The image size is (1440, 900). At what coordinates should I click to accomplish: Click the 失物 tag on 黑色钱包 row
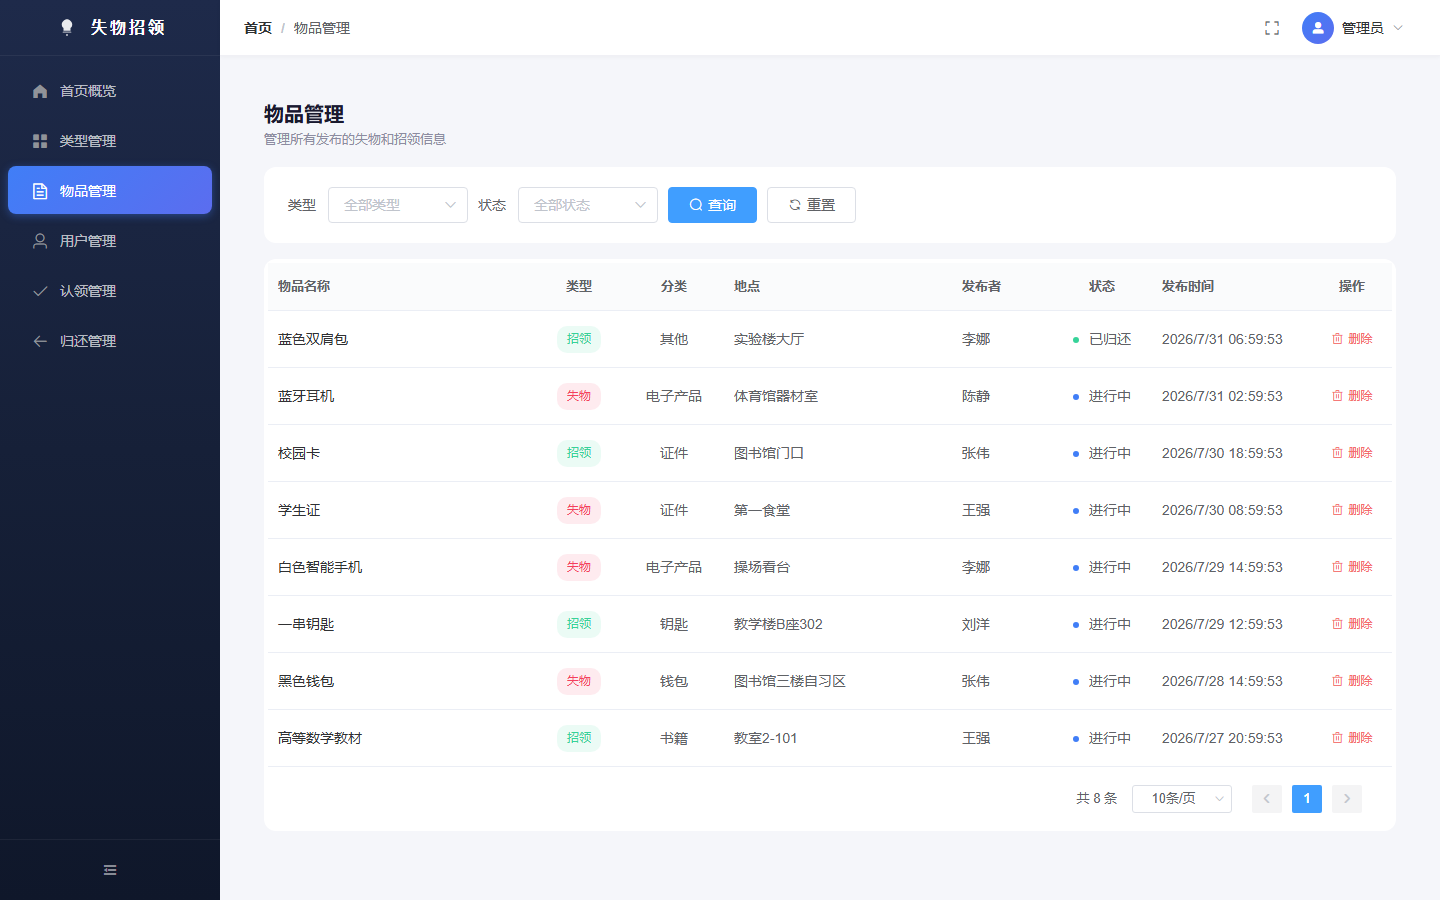pyautogui.click(x=579, y=681)
